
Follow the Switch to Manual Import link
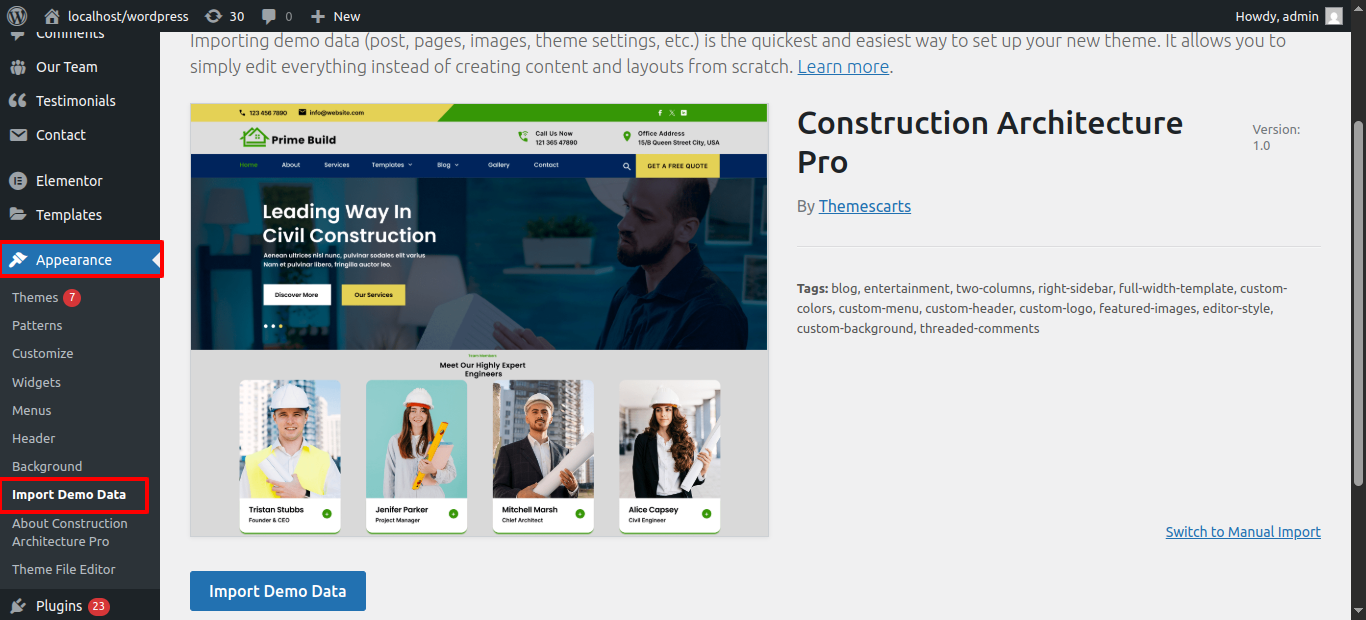coord(1243,532)
